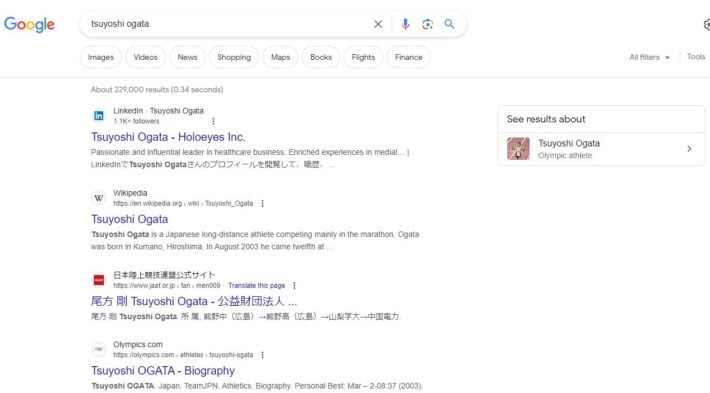Image resolution: width=710 pixels, height=393 pixels.
Task: Switch to News results
Action: click(x=187, y=57)
